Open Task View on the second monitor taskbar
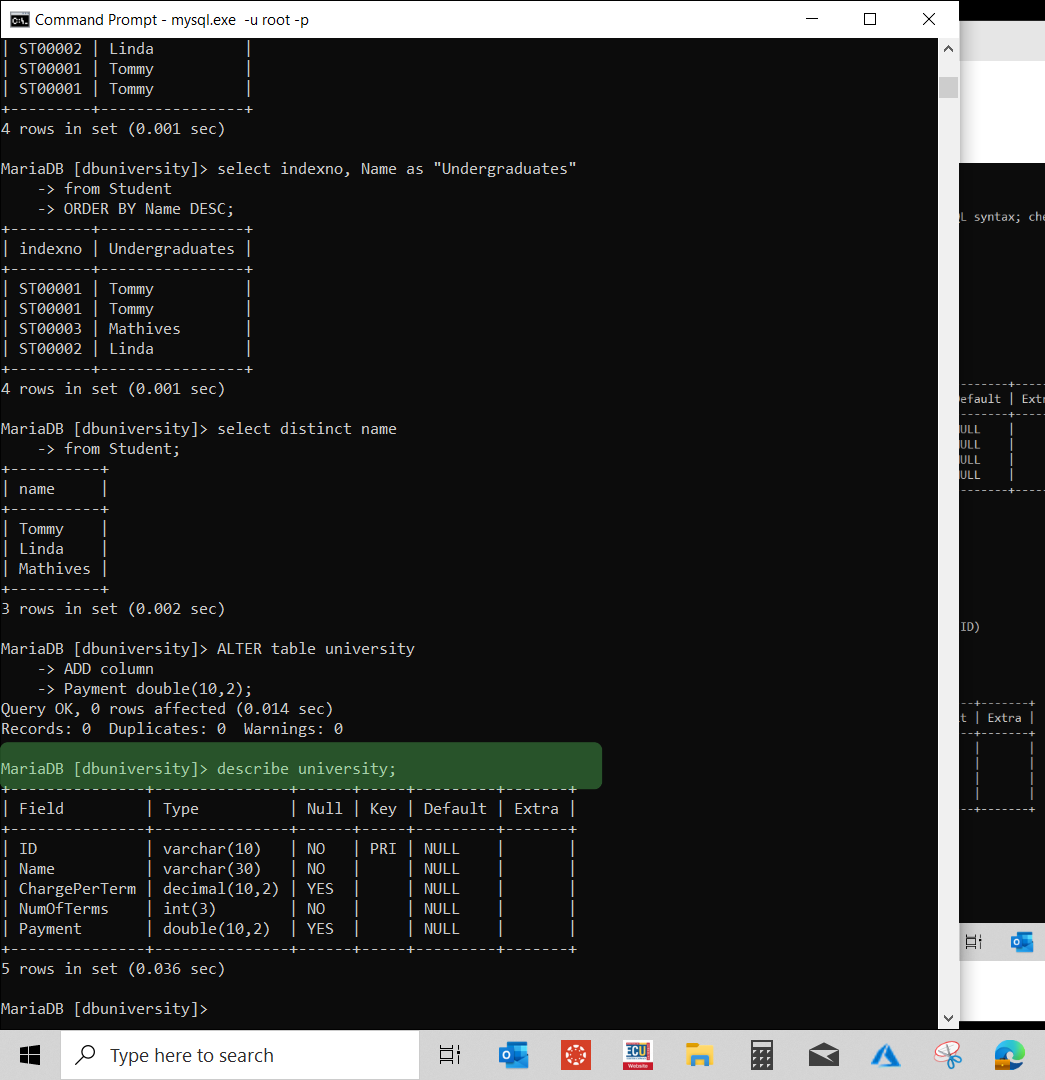Image resolution: width=1045 pixels, height=1080 pixels. click(972, 941)
